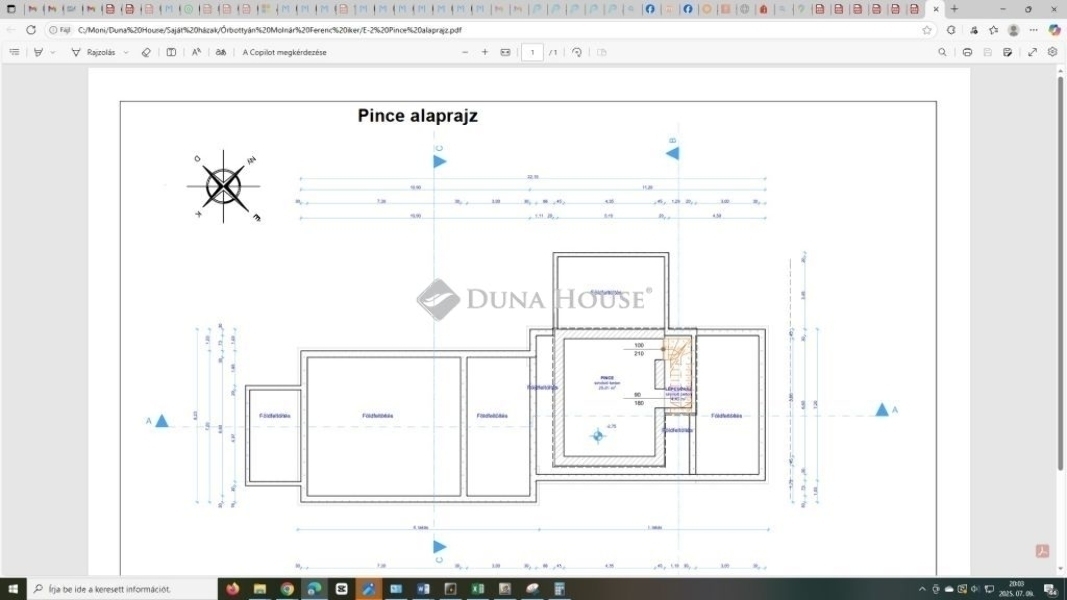Start the read aloud function
1067x600 pixels.
click(x=196, y=52)
